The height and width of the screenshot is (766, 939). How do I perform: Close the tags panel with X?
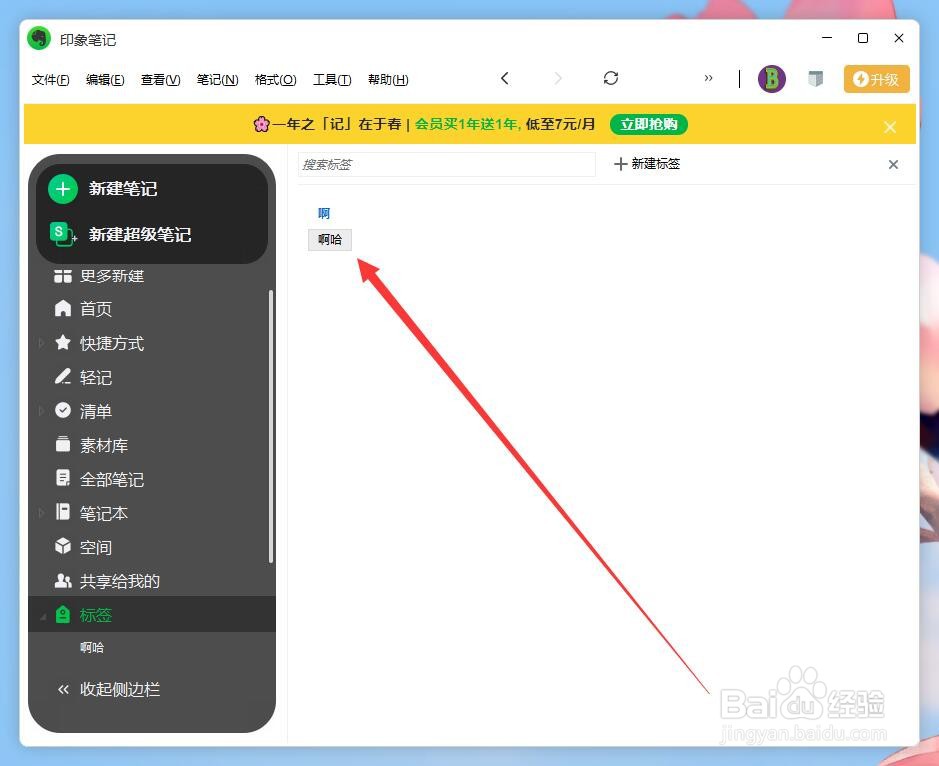point(893,164)
